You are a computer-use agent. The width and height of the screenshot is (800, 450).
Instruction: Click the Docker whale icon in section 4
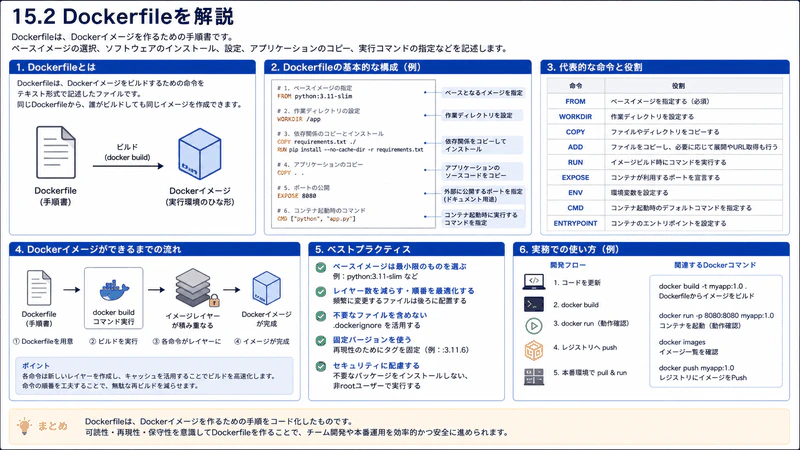114,292
